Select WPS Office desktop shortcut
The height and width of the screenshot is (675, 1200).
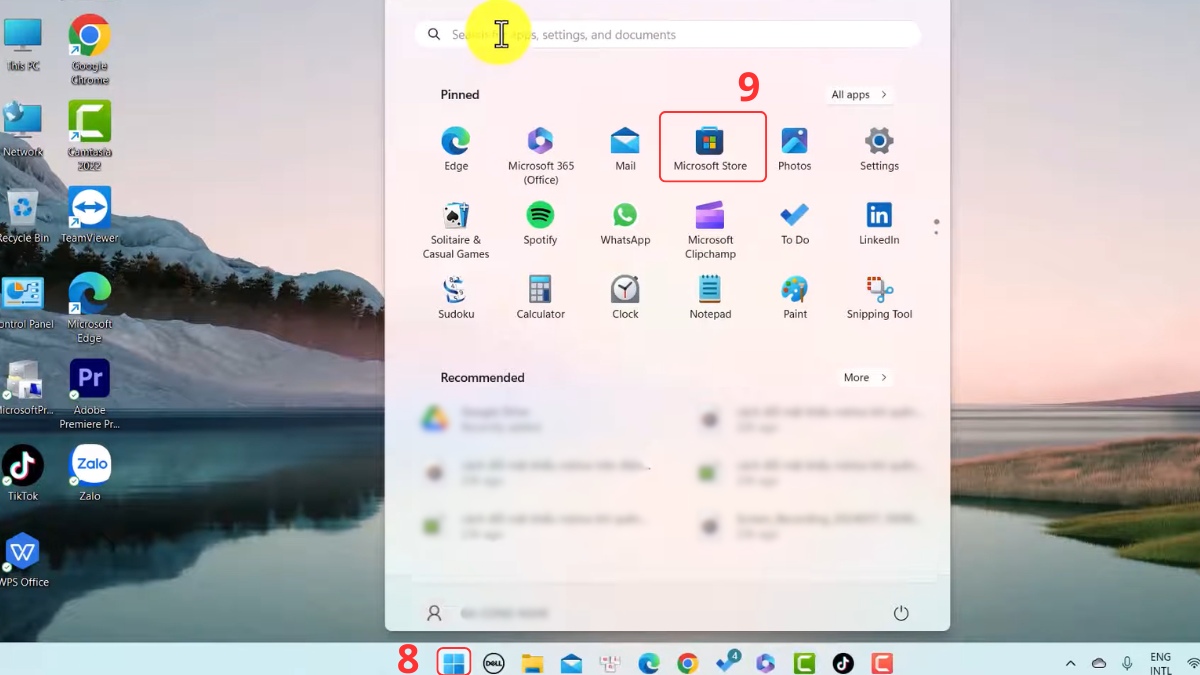[x=23, y=560]
